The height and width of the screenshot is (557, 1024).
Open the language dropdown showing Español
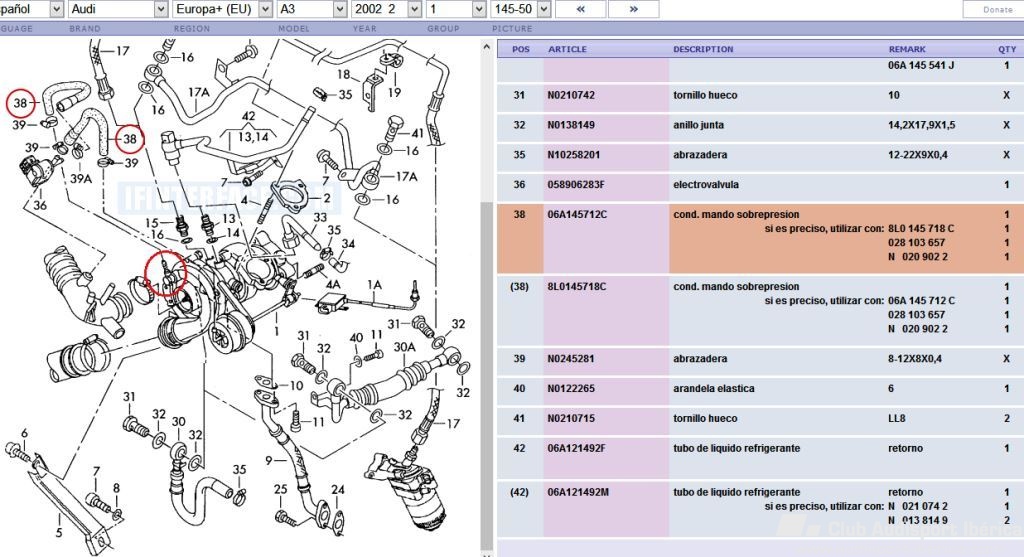(x=31, y=9)
